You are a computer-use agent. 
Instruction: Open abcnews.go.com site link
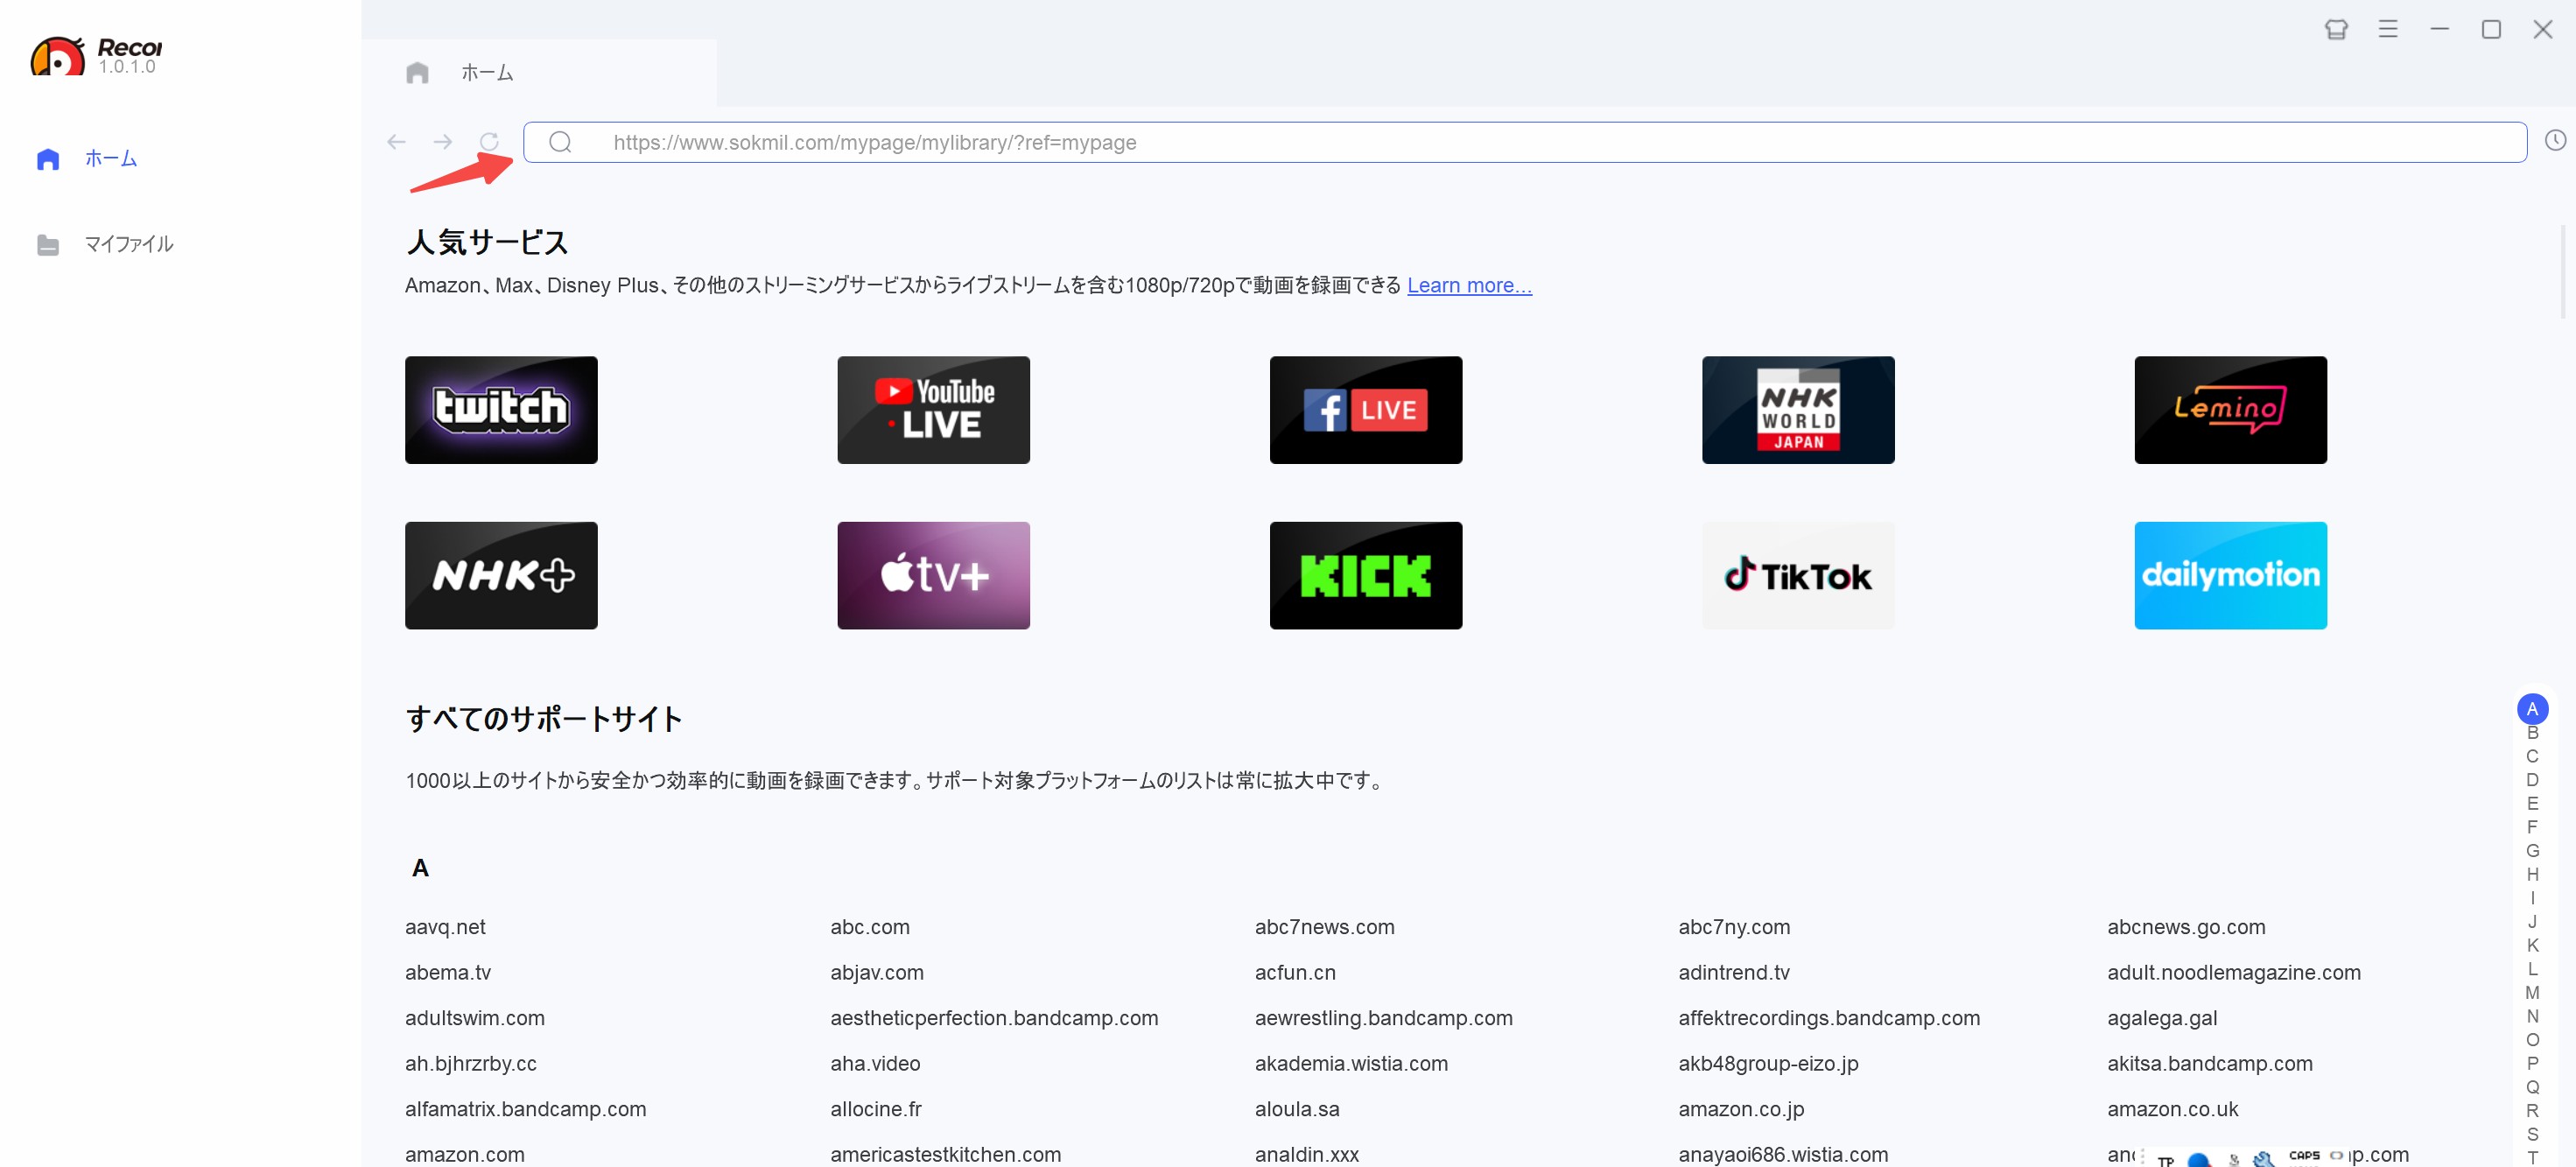coord(2186,927)
